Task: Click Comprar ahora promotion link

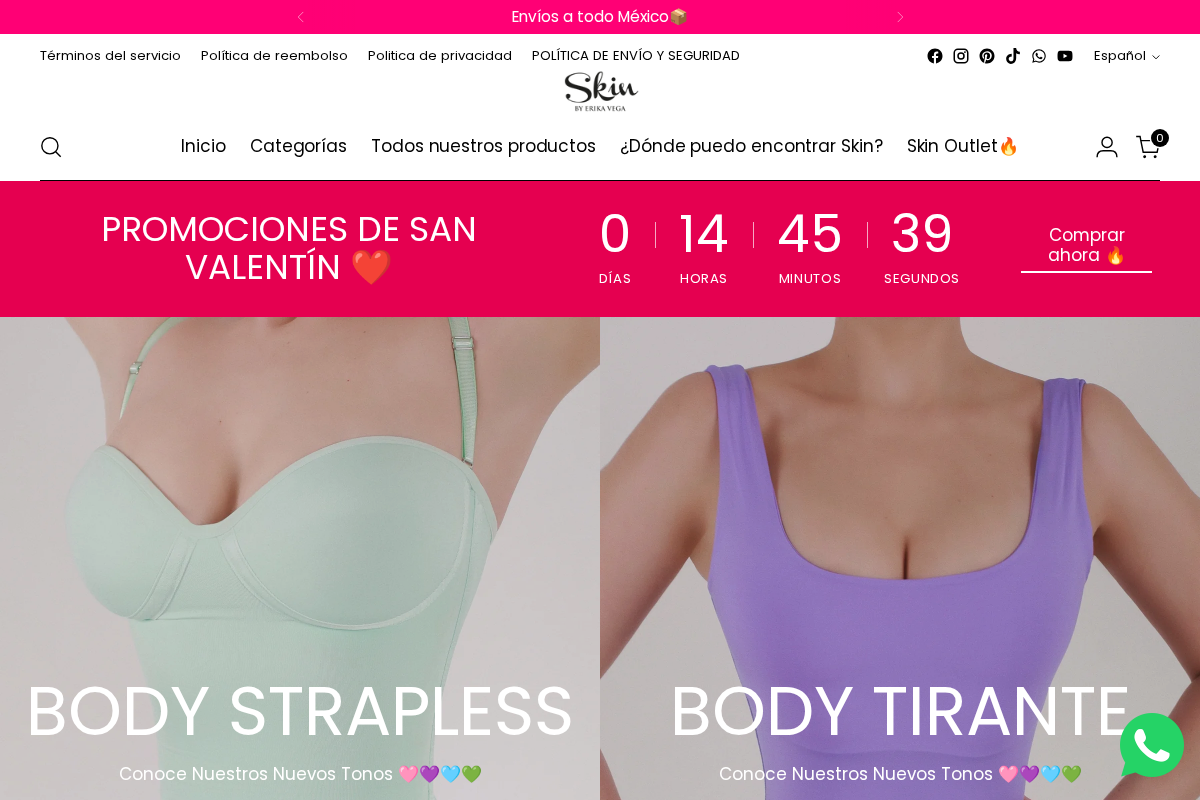Action: [x=1086, y=246]
